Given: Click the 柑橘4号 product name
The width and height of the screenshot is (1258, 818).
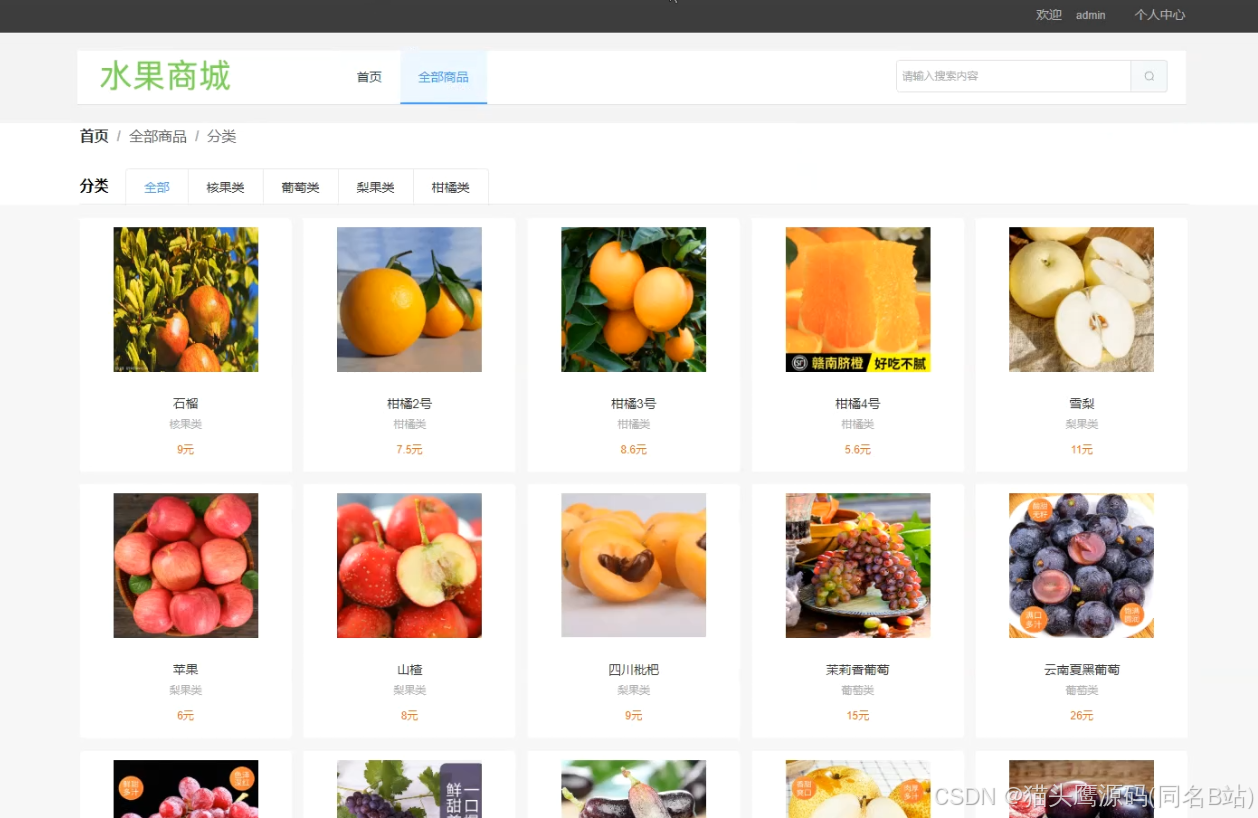Looking at the screenshot, I should (858, 404).
